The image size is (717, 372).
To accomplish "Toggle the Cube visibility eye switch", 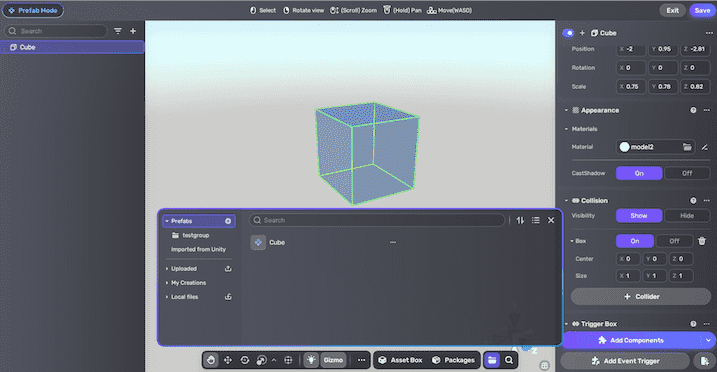I will (568, 33).
